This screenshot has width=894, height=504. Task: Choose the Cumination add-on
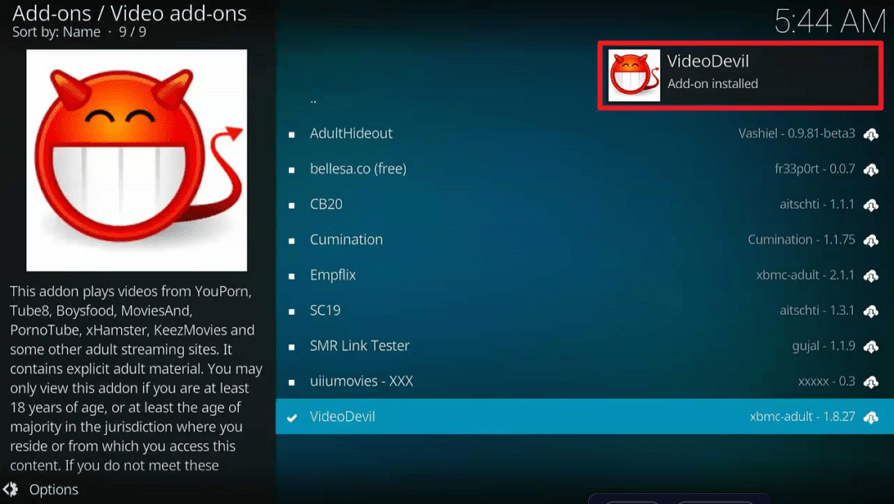tap(585, 239)
